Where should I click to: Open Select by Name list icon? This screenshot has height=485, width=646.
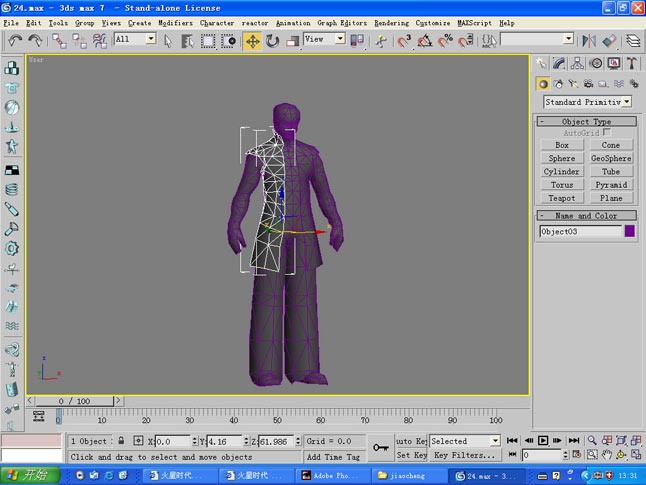[x=187, y=41]
